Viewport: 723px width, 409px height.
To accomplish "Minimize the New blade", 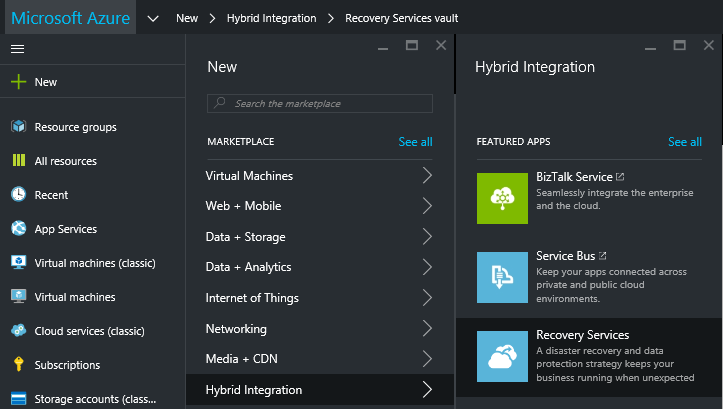I will [x=383, y=46].
